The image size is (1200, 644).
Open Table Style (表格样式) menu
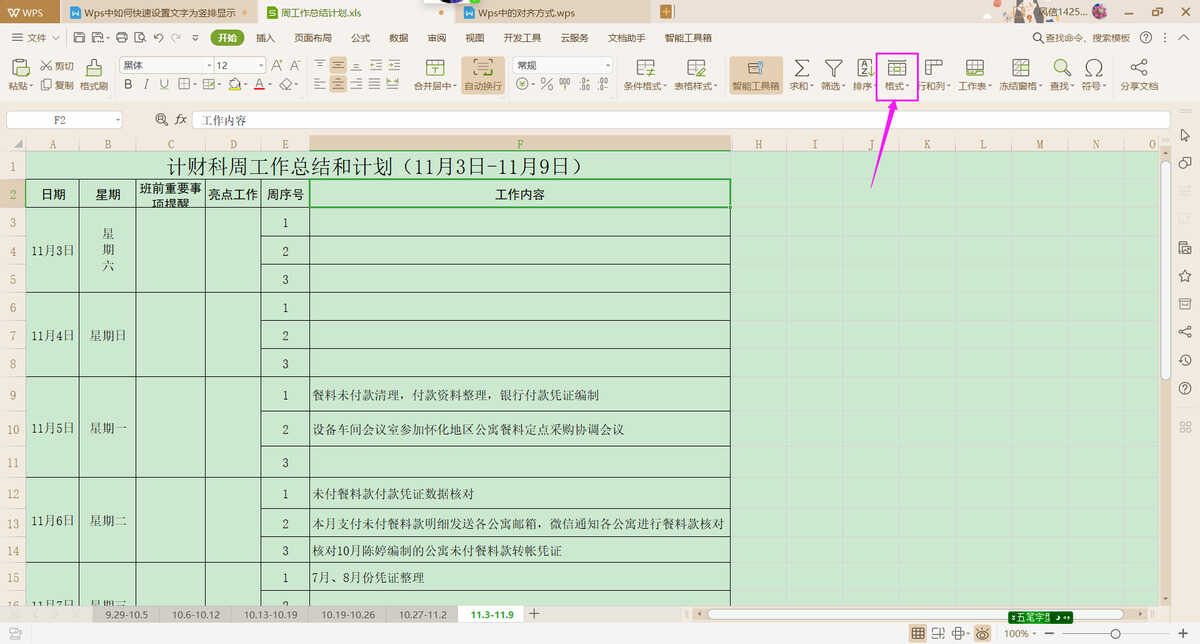pos(696,75)
